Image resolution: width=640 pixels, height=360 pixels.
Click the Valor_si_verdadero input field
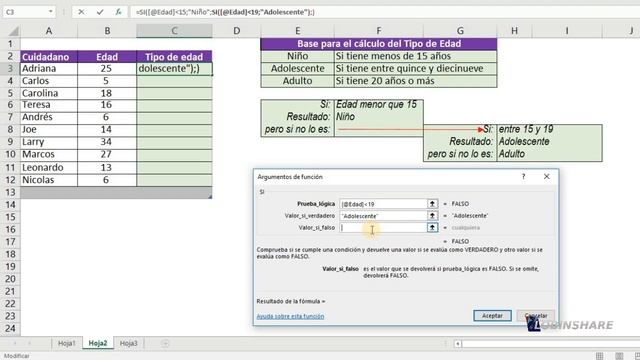383,215
